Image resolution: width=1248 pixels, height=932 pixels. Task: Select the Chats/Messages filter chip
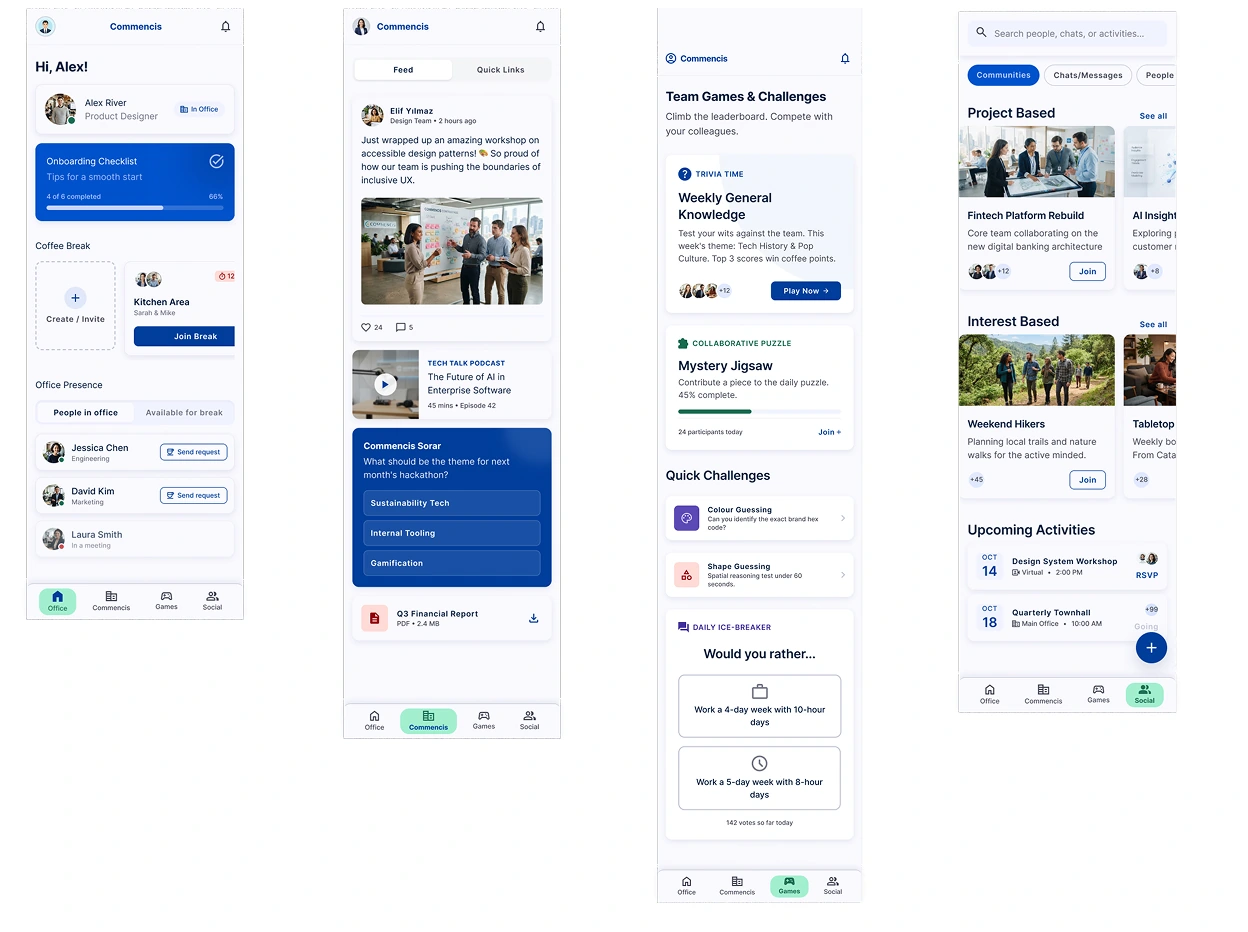1088,75
